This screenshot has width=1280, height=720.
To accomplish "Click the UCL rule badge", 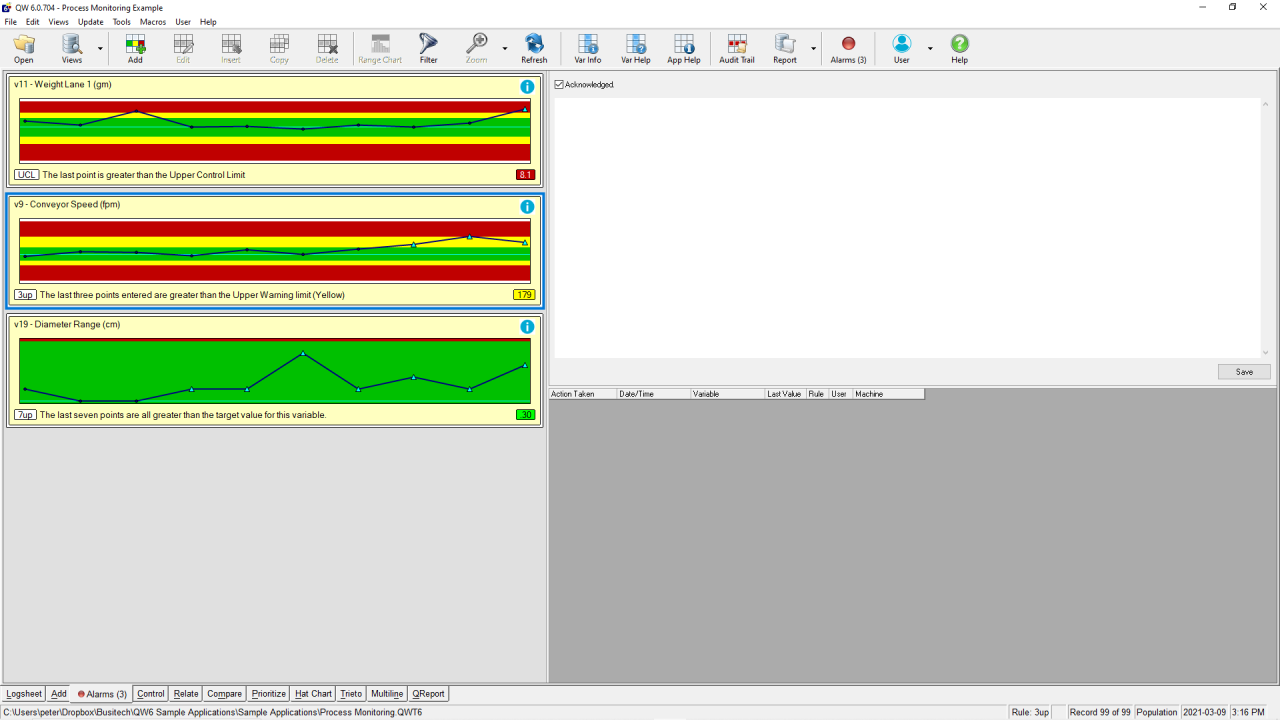I will click(27, 175).
